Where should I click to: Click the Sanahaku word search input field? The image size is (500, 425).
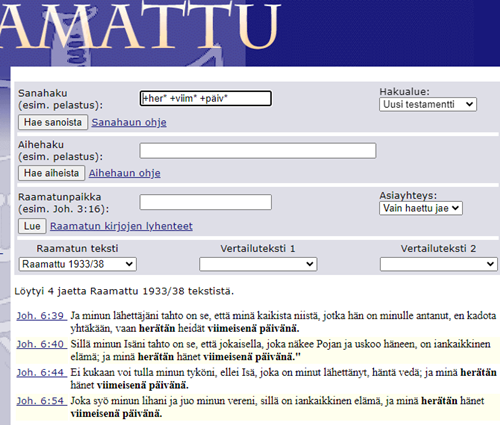pos(205,98)
